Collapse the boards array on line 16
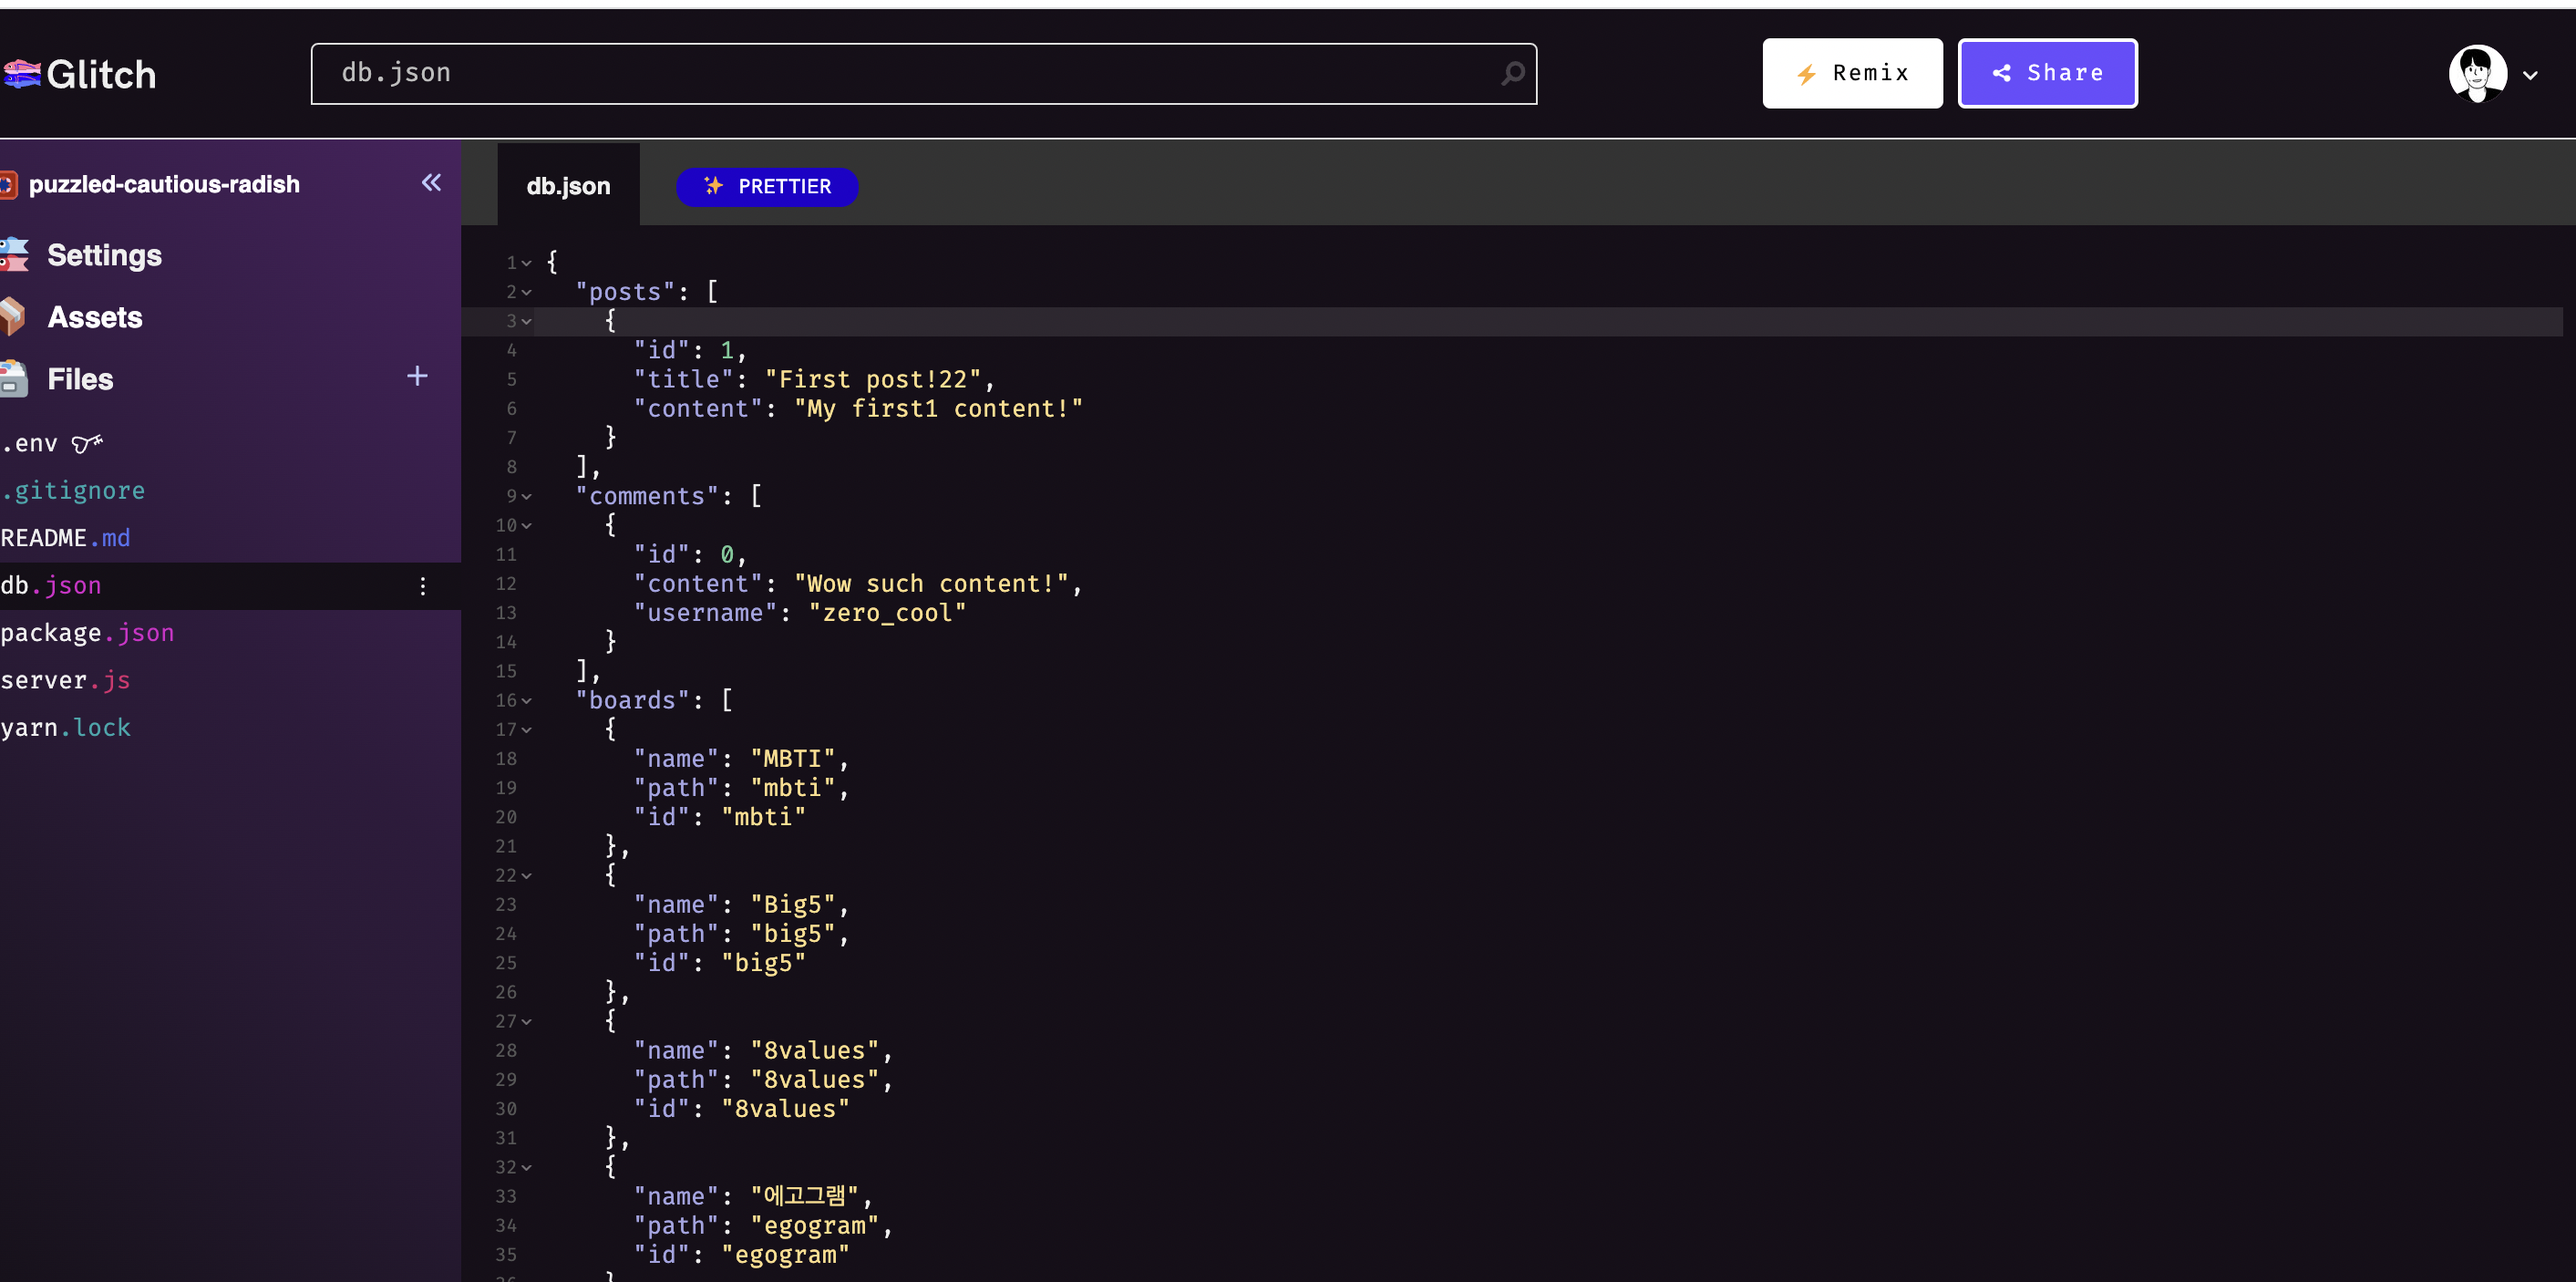 (x=526, y=701)
